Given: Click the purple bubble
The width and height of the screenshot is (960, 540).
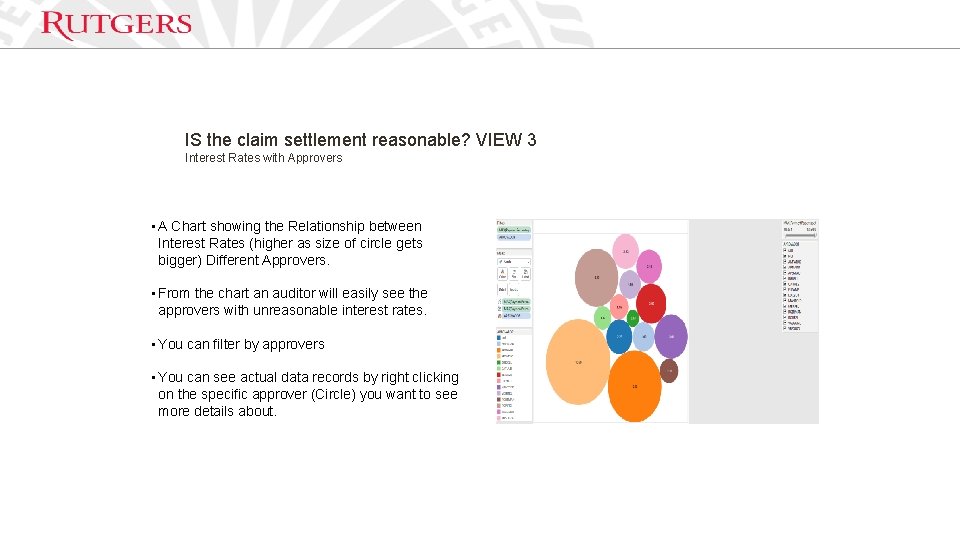Looking at the screenshot, I should click(x=671, y=336).
